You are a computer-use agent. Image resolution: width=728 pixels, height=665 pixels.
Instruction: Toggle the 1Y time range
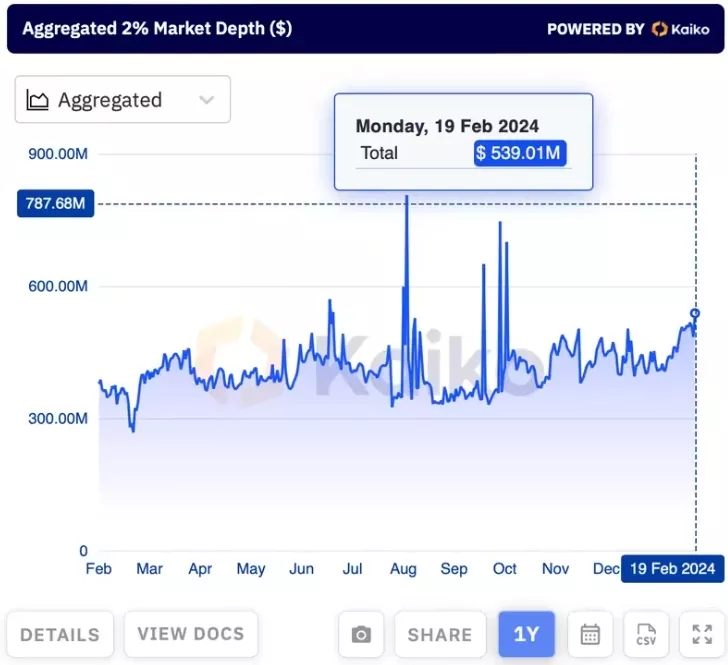[526, 634]
